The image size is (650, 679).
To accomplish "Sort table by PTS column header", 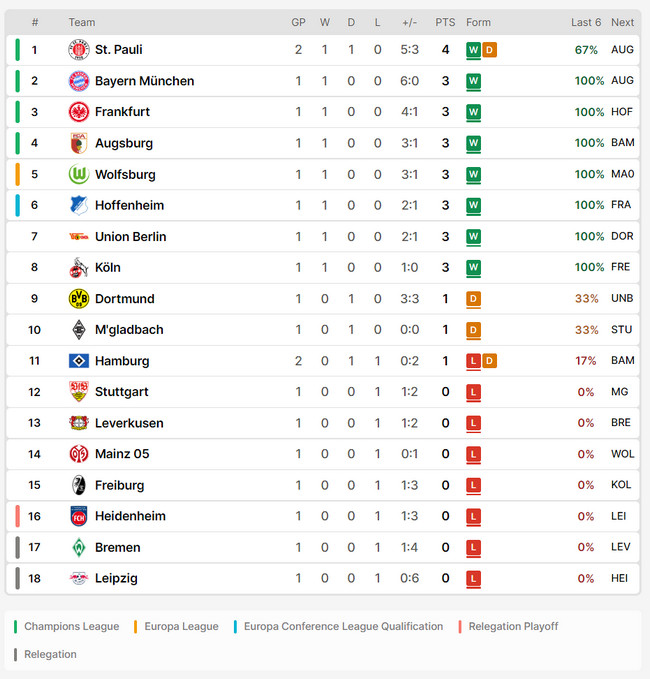I will click(445, 23).
